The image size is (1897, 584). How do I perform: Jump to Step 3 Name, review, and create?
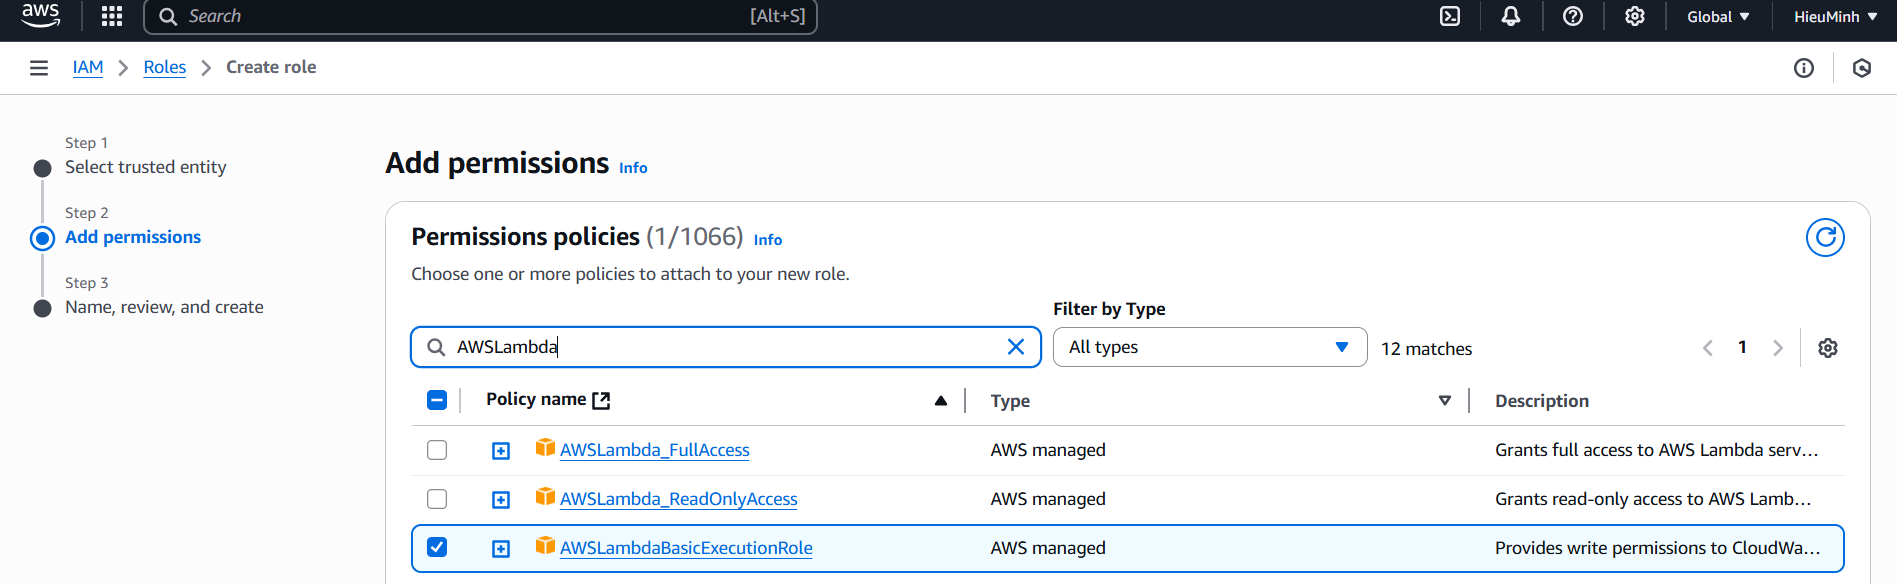coord(164,307)
